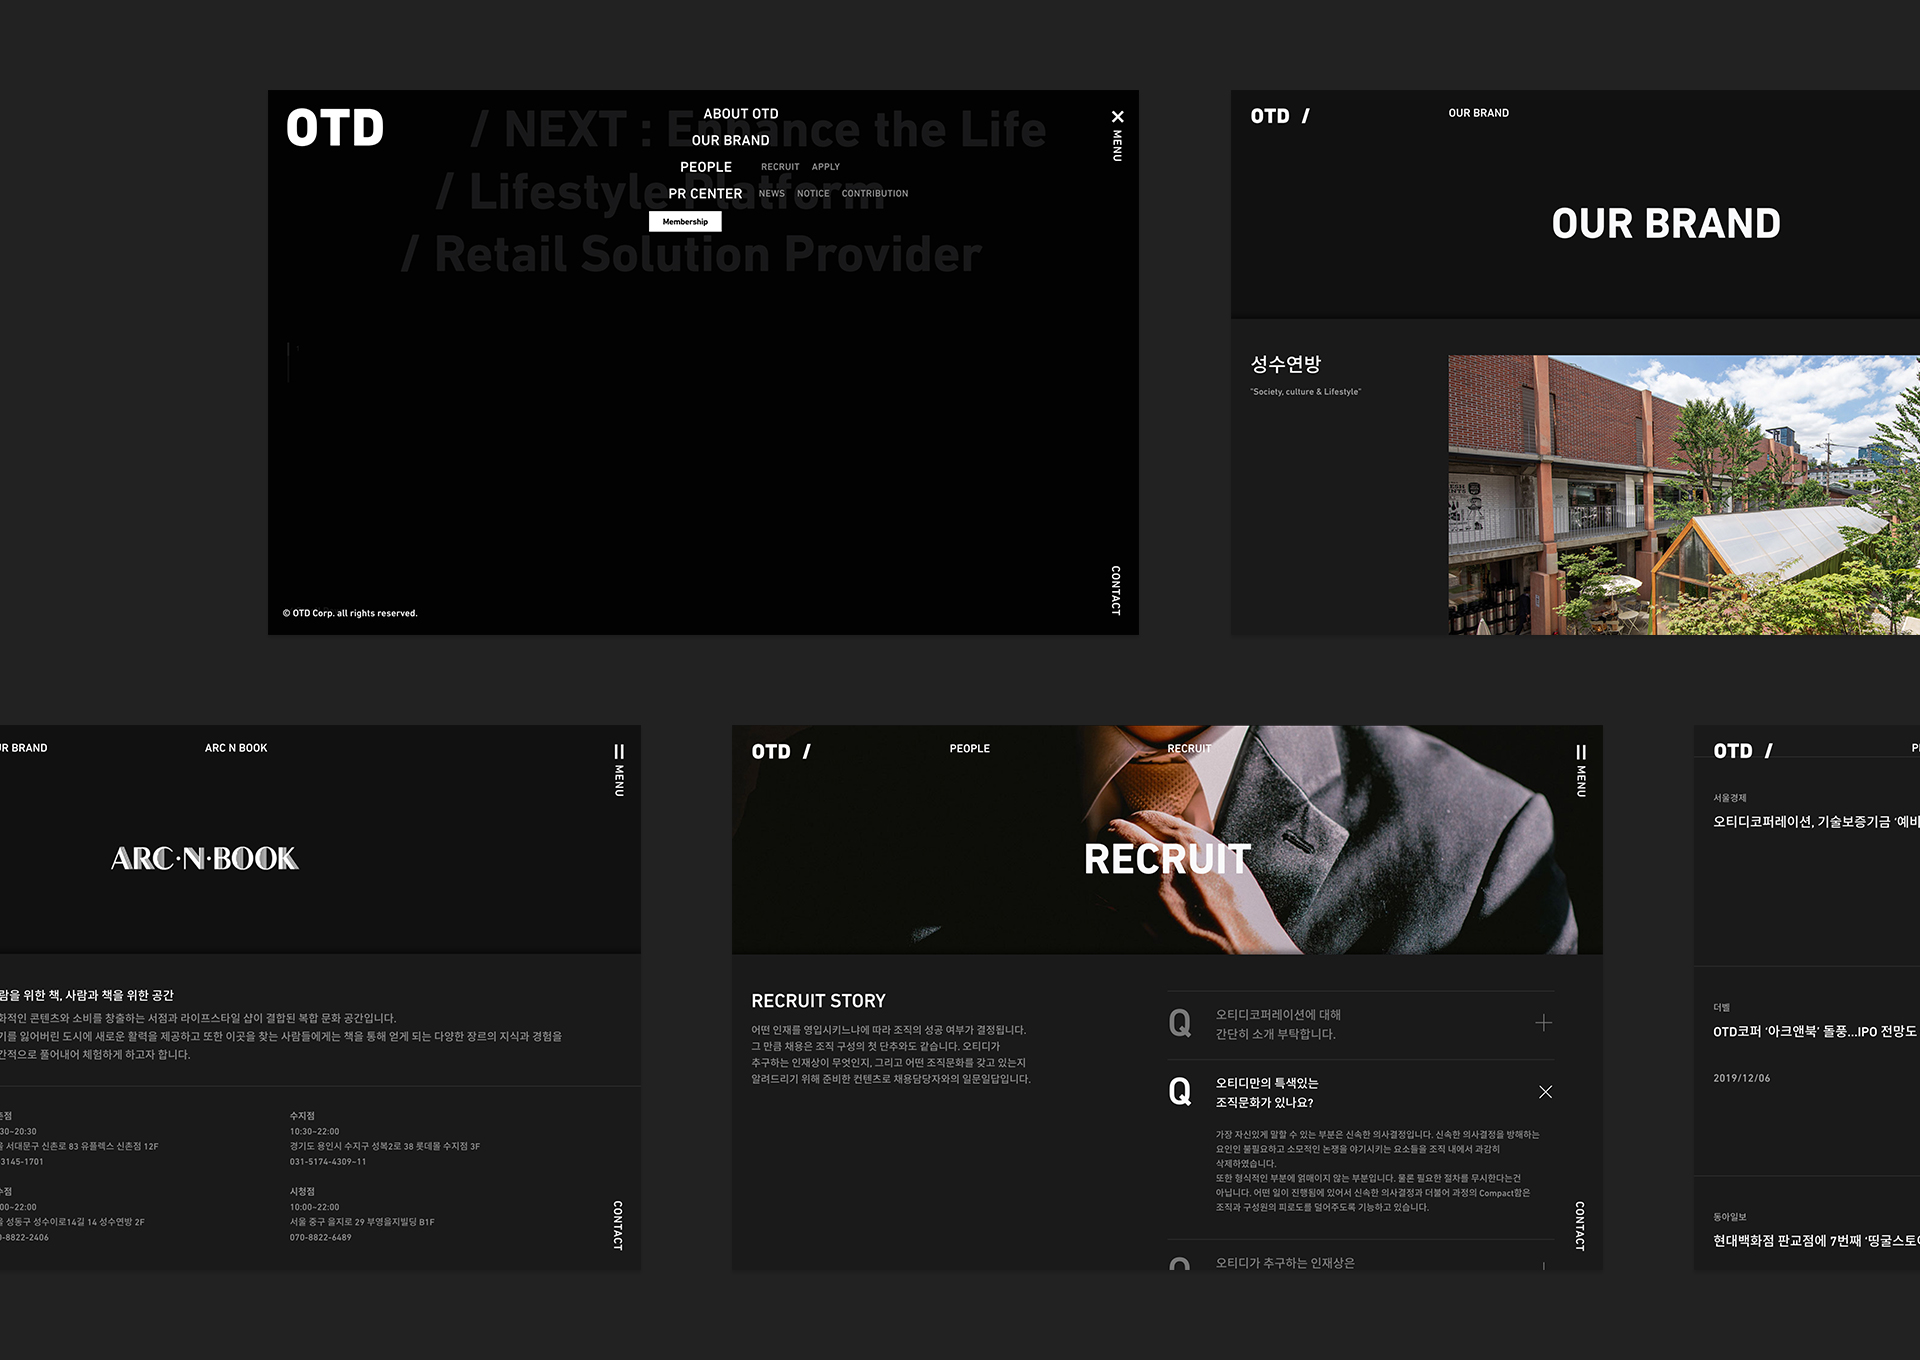Close the menu overlay with X icon

(x=1117, y=117)
